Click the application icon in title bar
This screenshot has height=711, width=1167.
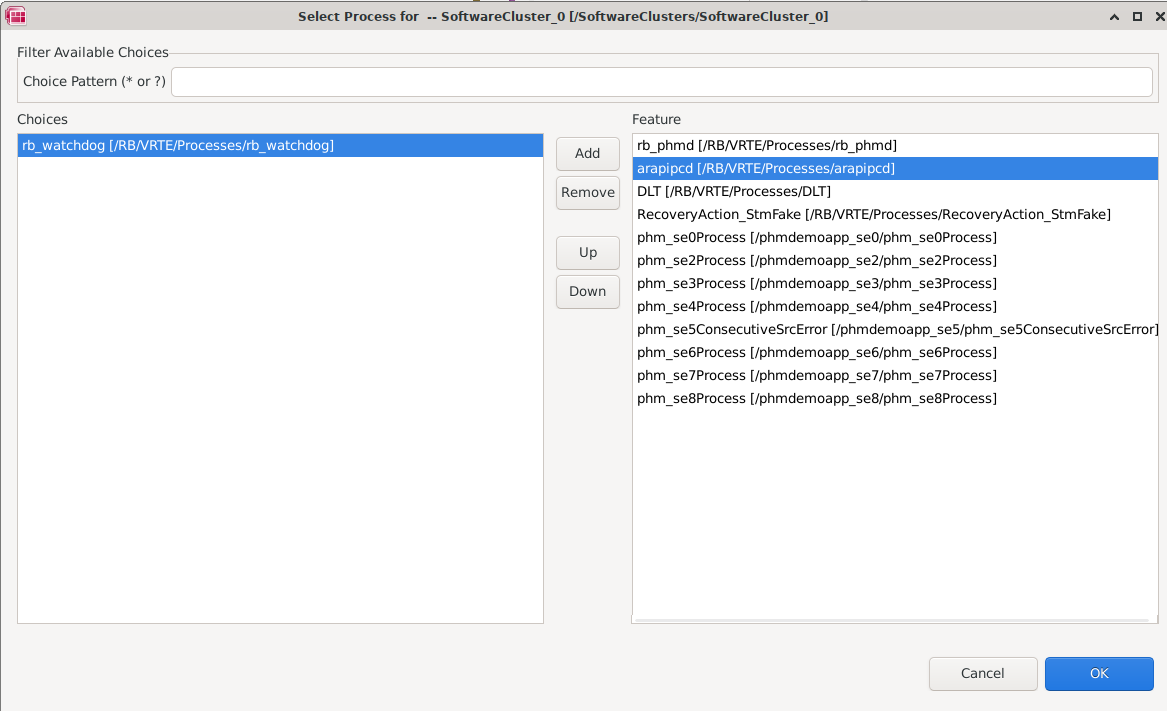[16, 16]
